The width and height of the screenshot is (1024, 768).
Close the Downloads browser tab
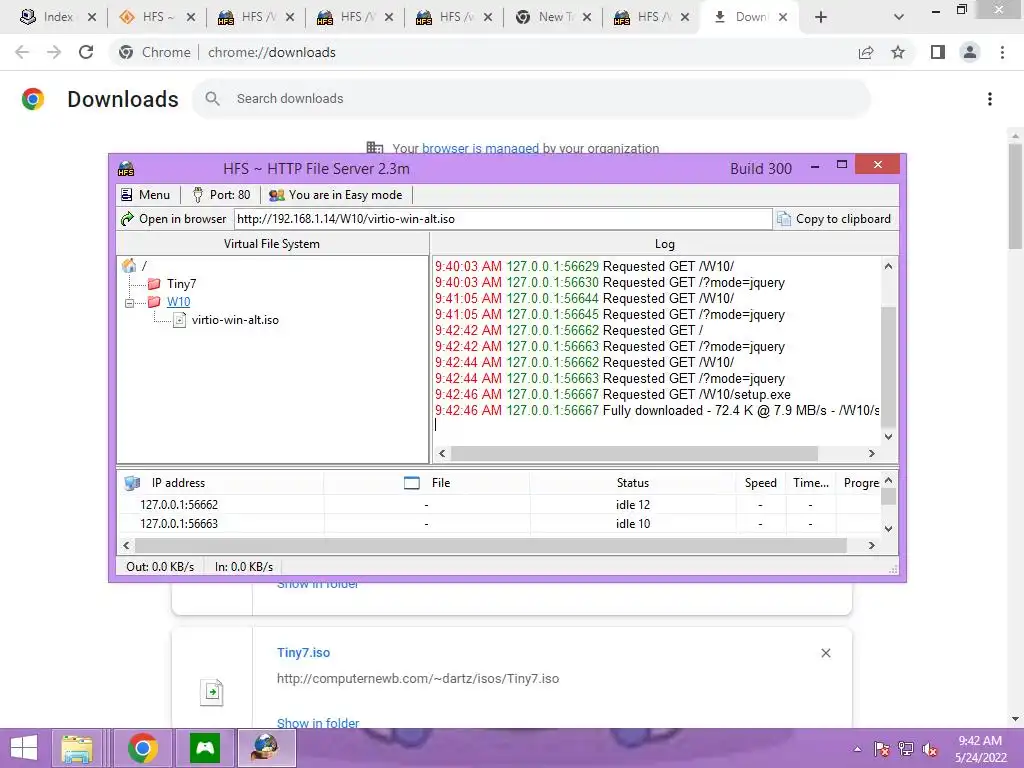coord(782,17)
